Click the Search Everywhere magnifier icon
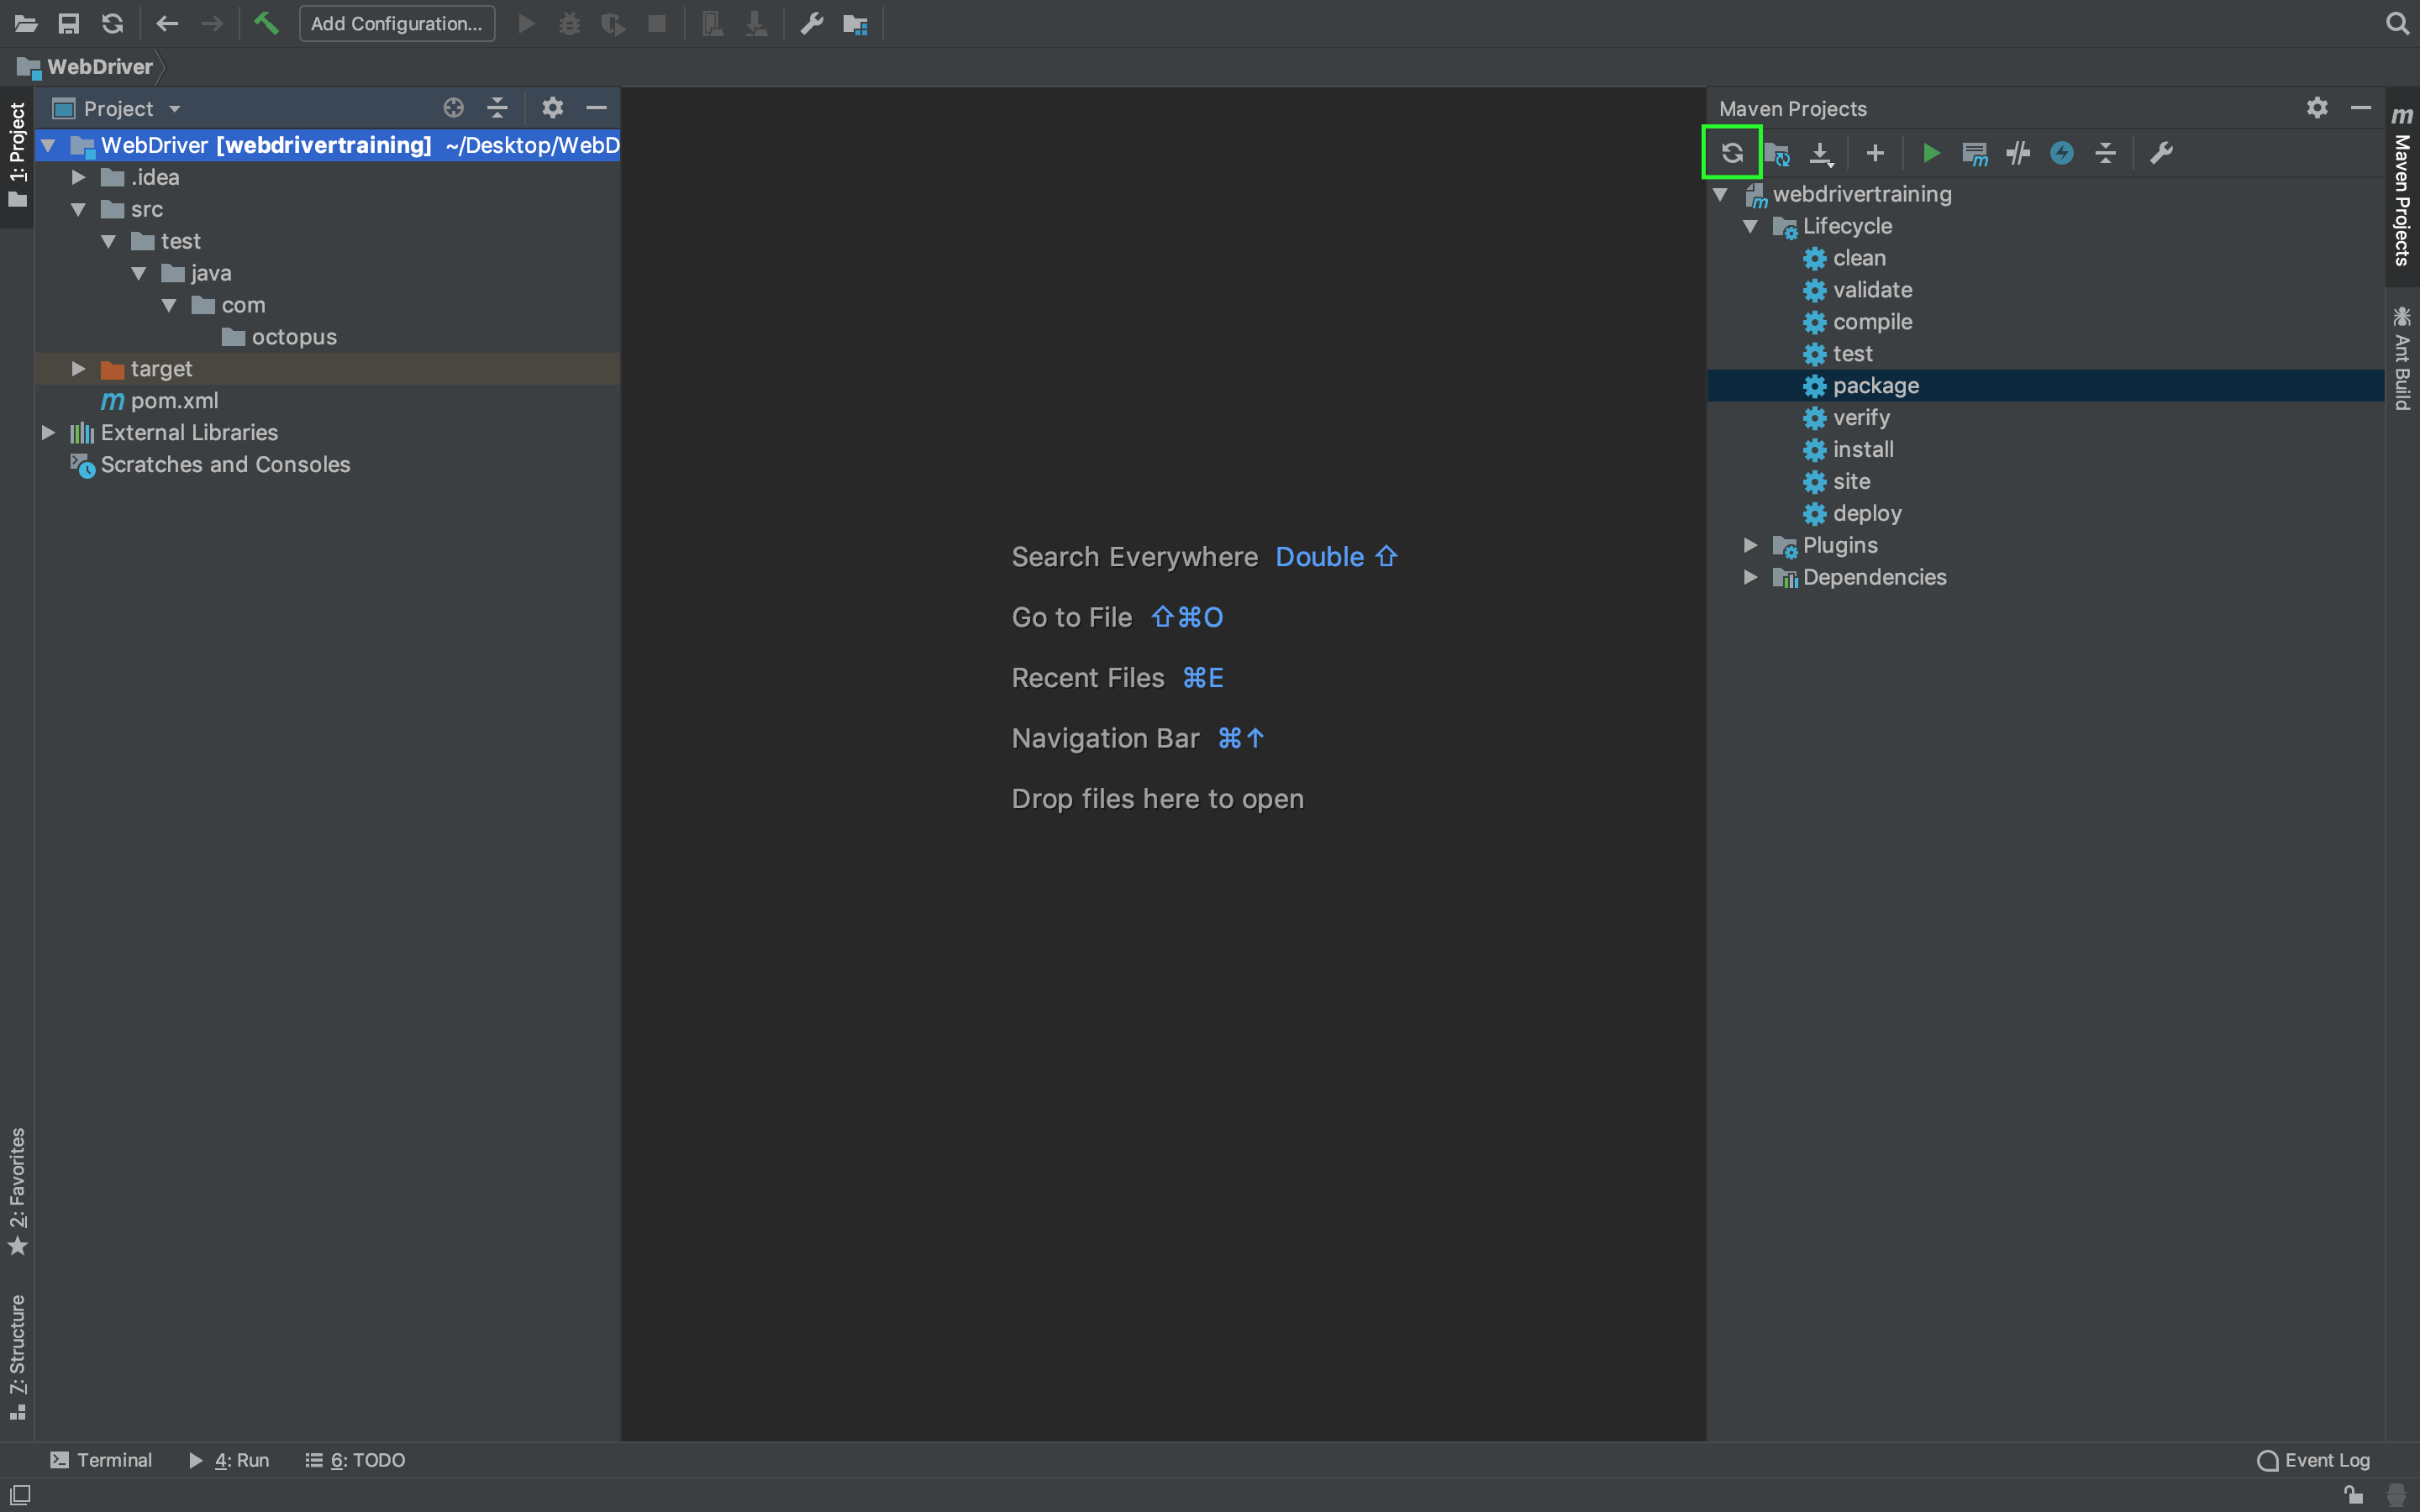Image resolution: width=2420 pixels, height=1512 pixels. pos(2397,23)
